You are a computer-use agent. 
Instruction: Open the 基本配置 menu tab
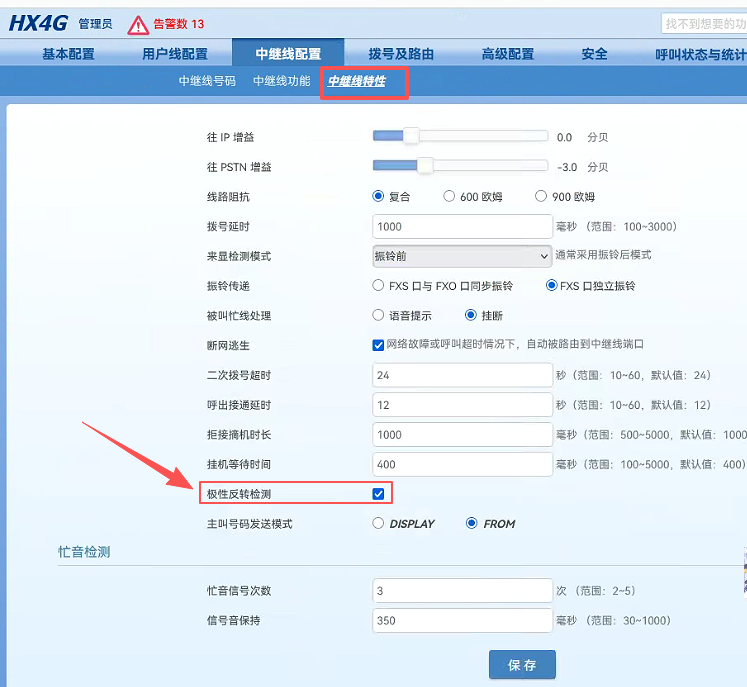pos(69,54)
